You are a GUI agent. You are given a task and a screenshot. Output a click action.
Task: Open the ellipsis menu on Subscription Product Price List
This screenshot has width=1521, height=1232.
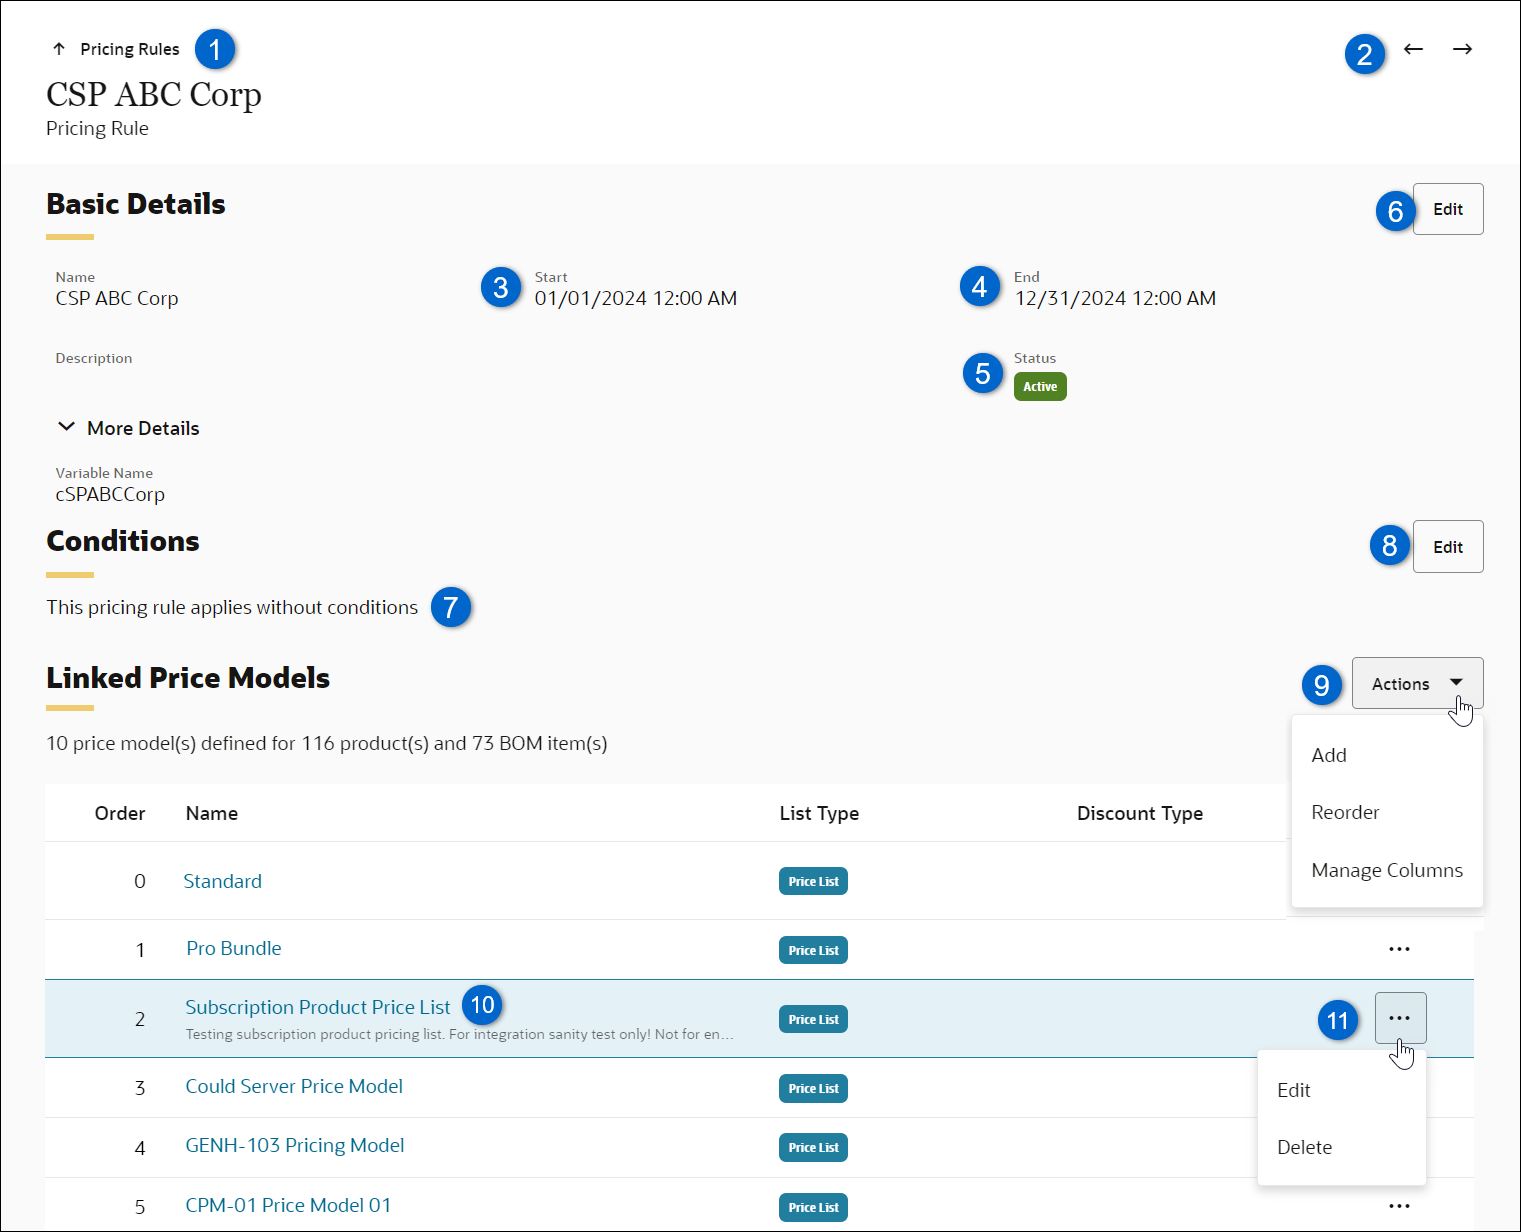coord(1400,1018)
